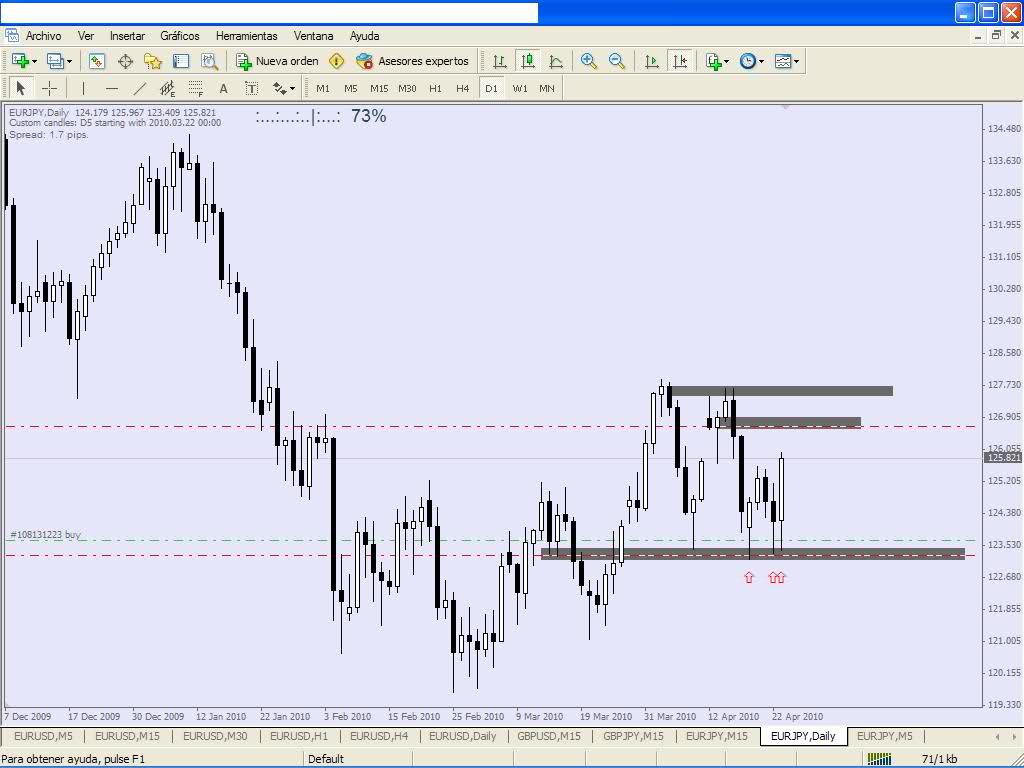The height and width of the screenshot is (768, 1024).
Task: Toggle Auto Scroll chart icon
Action: (x=652, y=61)
